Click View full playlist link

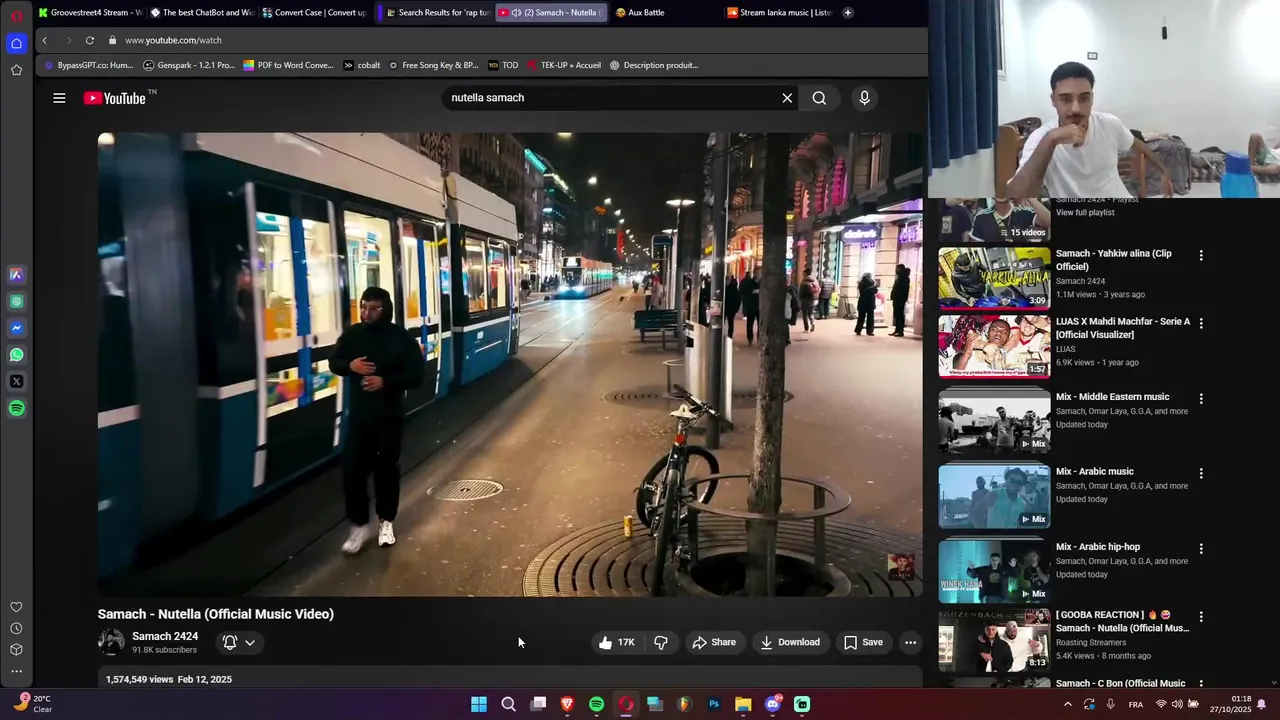(1085, 213)
